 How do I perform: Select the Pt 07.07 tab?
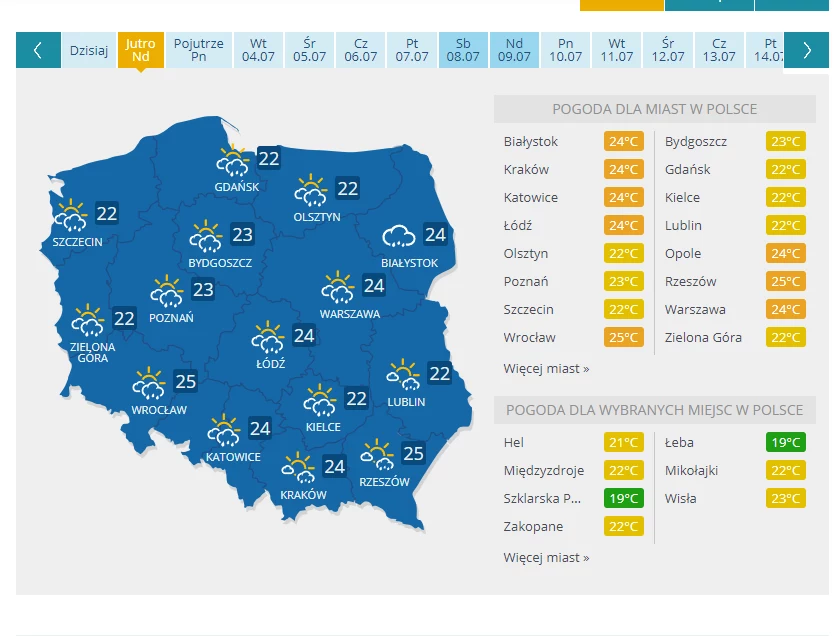coord(412,50)
